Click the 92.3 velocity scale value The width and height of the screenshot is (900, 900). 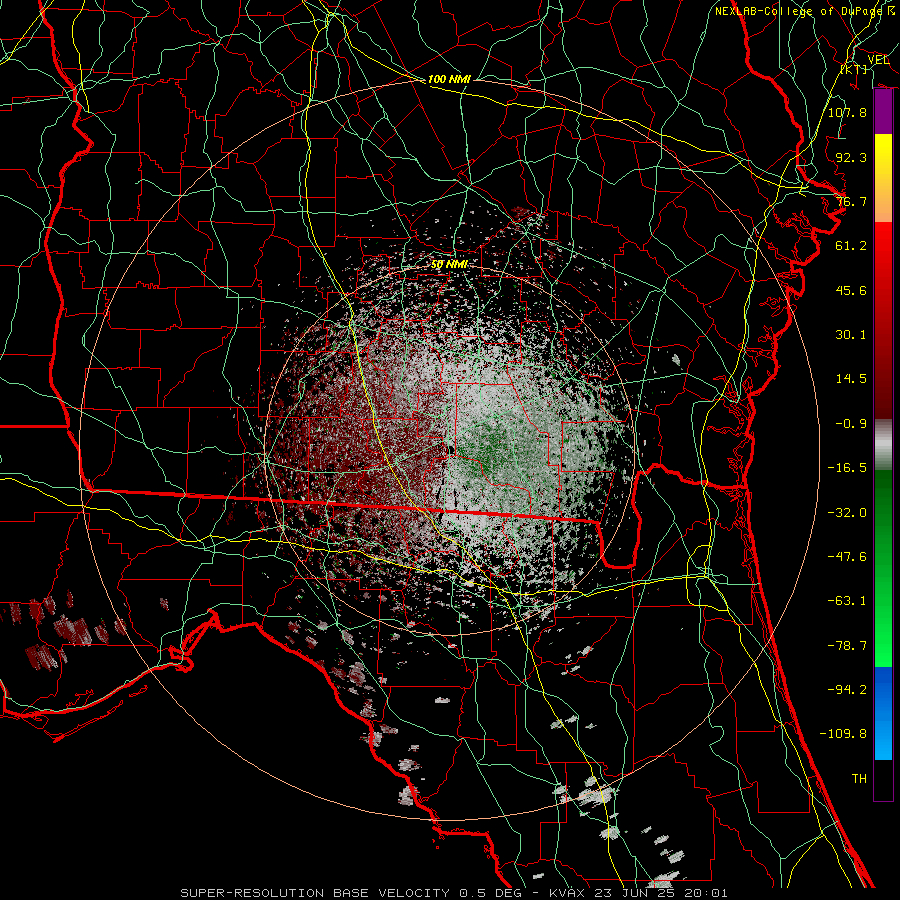click(x=851, y=157)
